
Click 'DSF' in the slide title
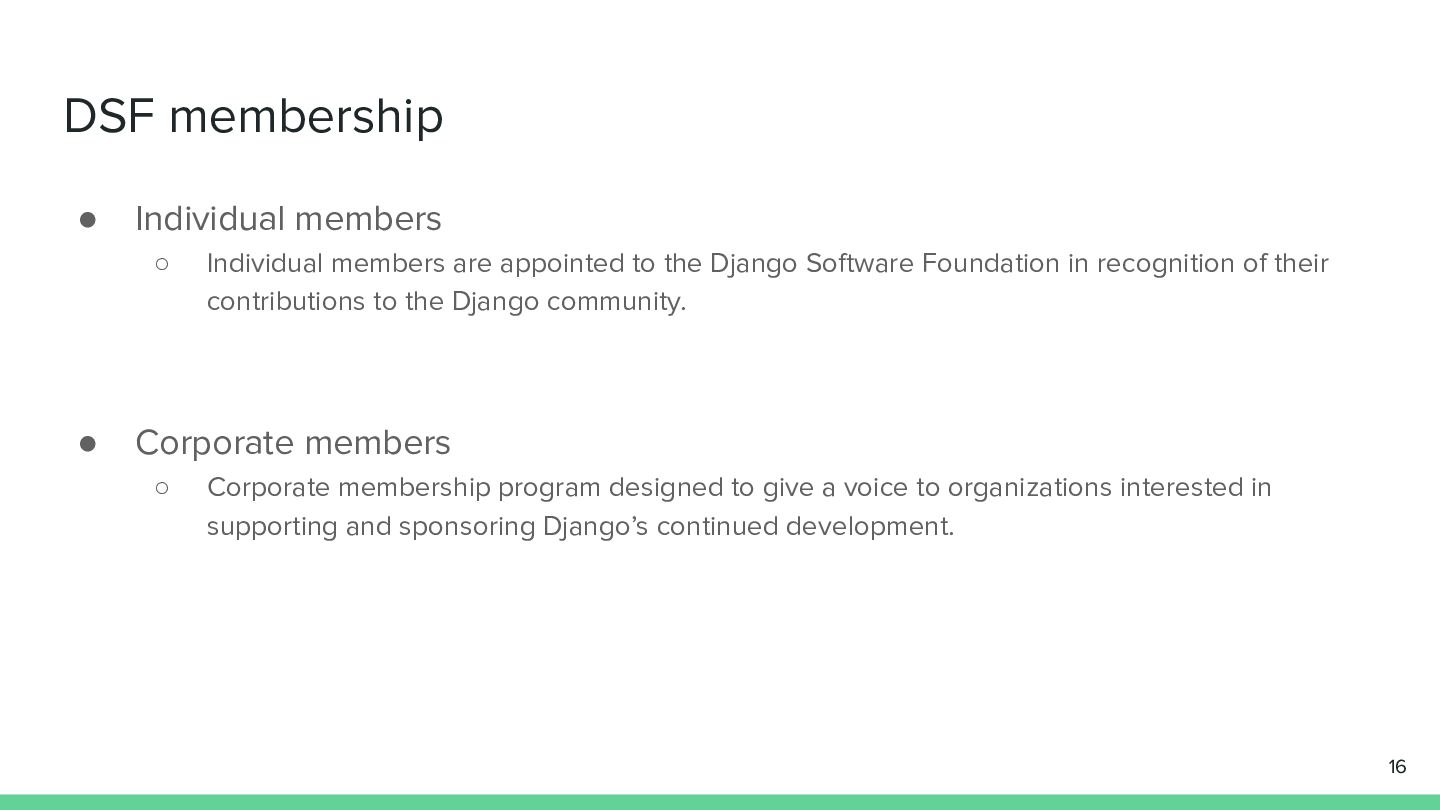pyautogui.click(x=109, y=116)
